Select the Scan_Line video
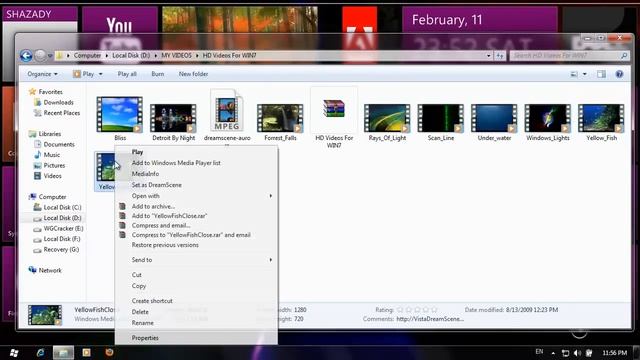 point(441,122)
